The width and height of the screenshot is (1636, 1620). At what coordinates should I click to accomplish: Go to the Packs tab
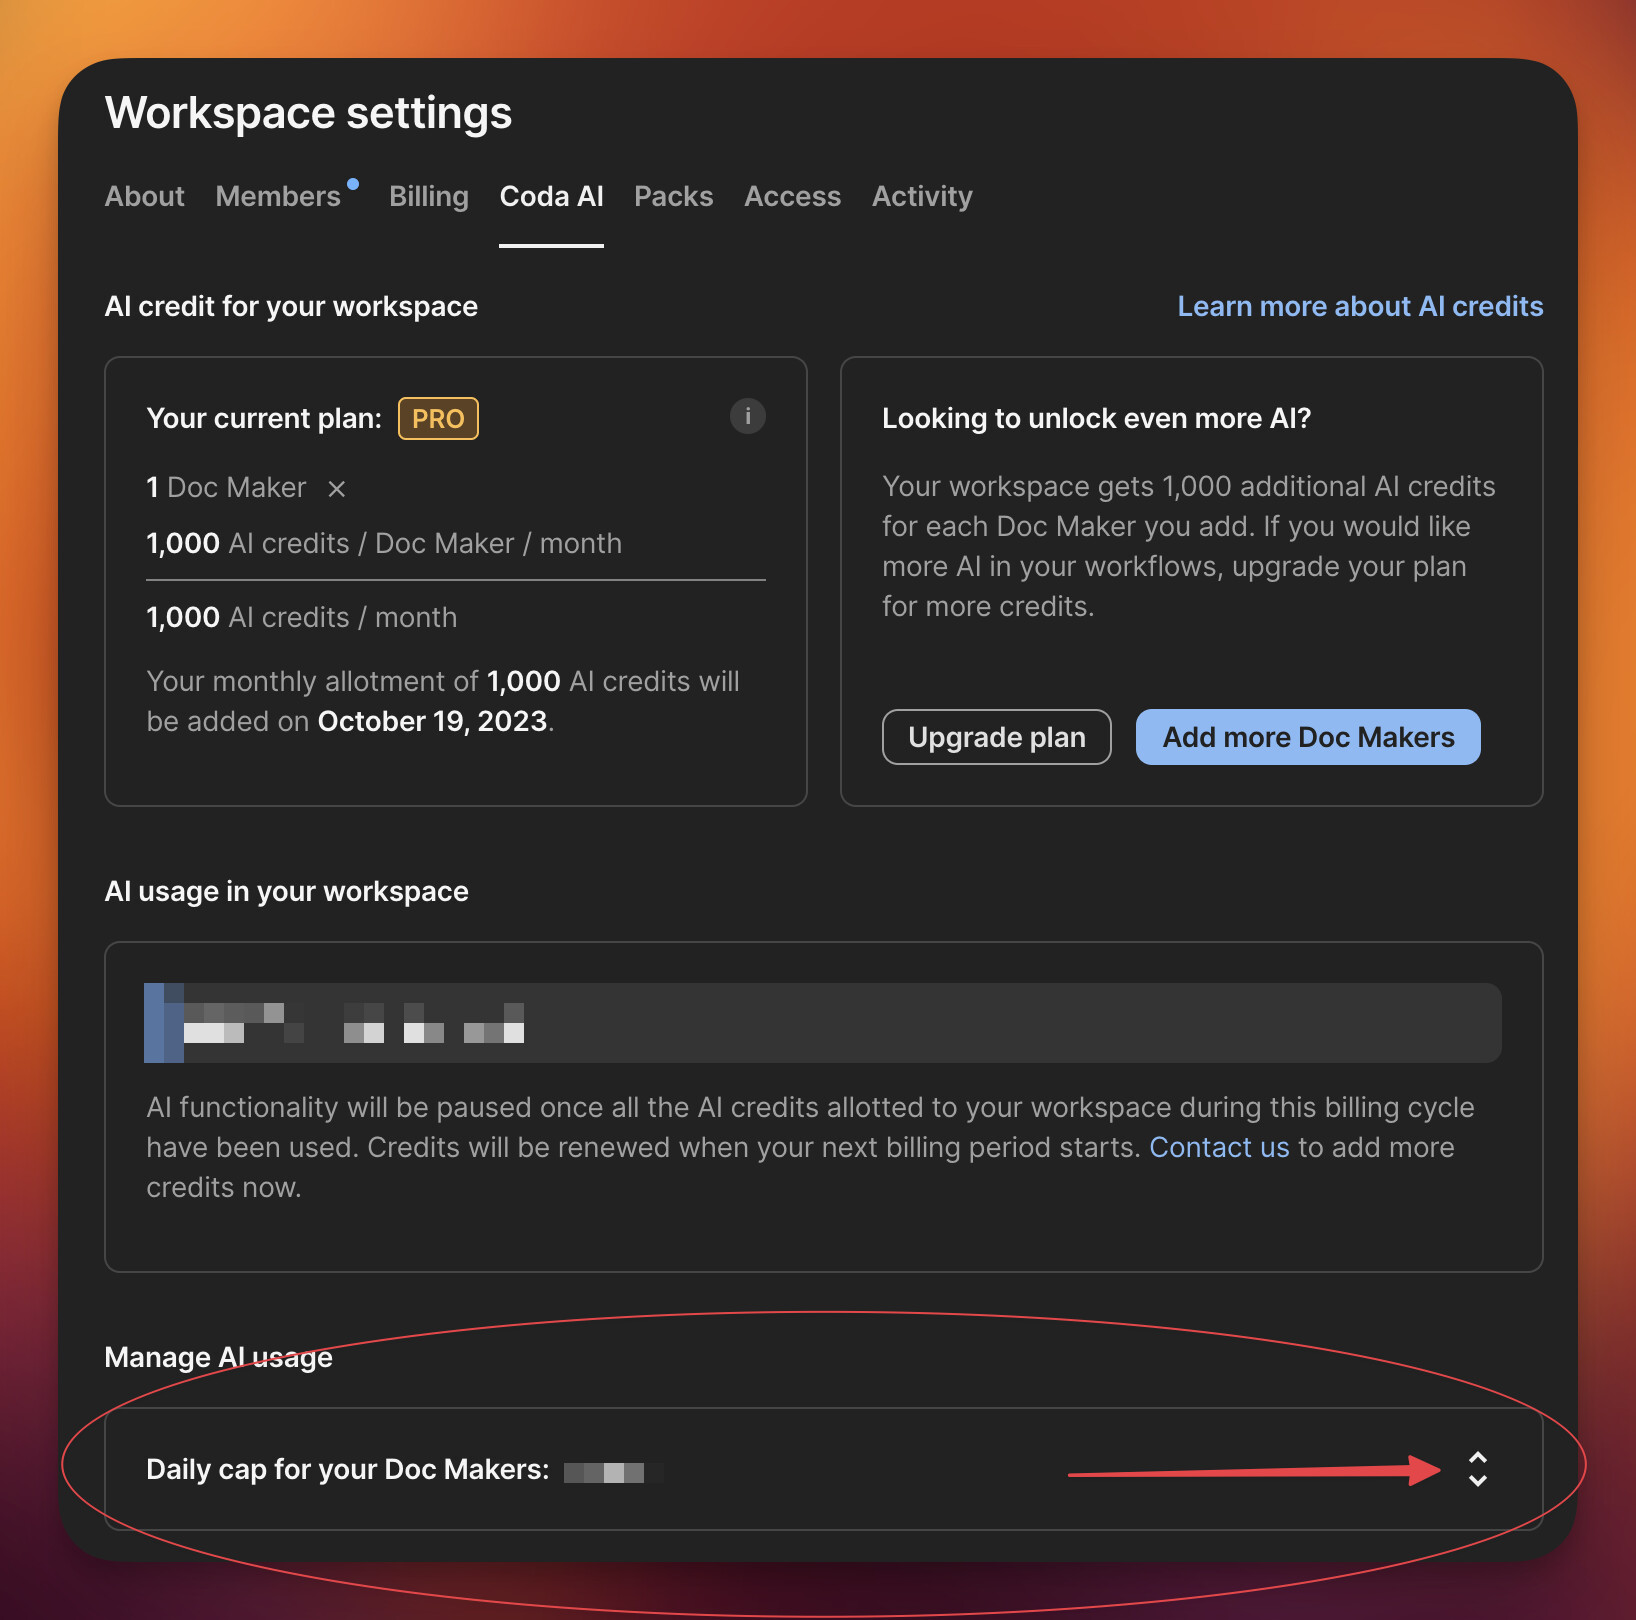[x=673, y=196]
